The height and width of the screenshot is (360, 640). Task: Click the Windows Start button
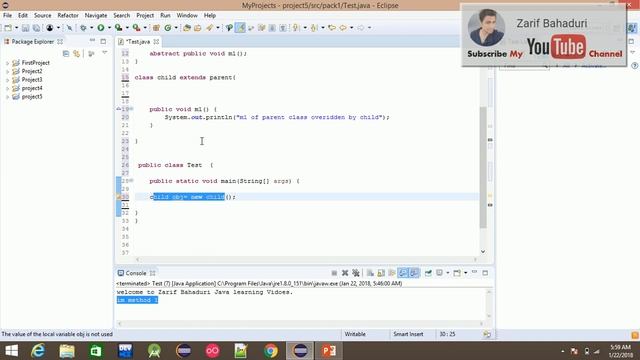[11, 351]
